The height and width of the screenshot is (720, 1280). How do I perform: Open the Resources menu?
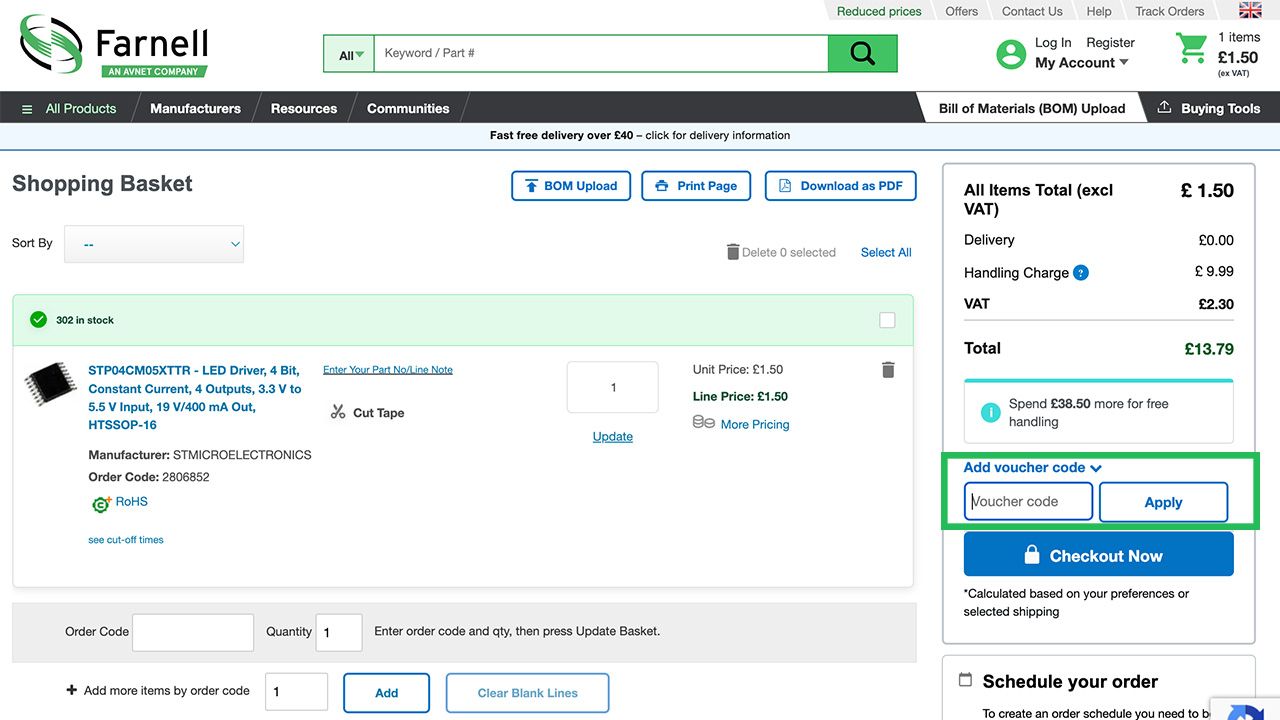[304, 108]
